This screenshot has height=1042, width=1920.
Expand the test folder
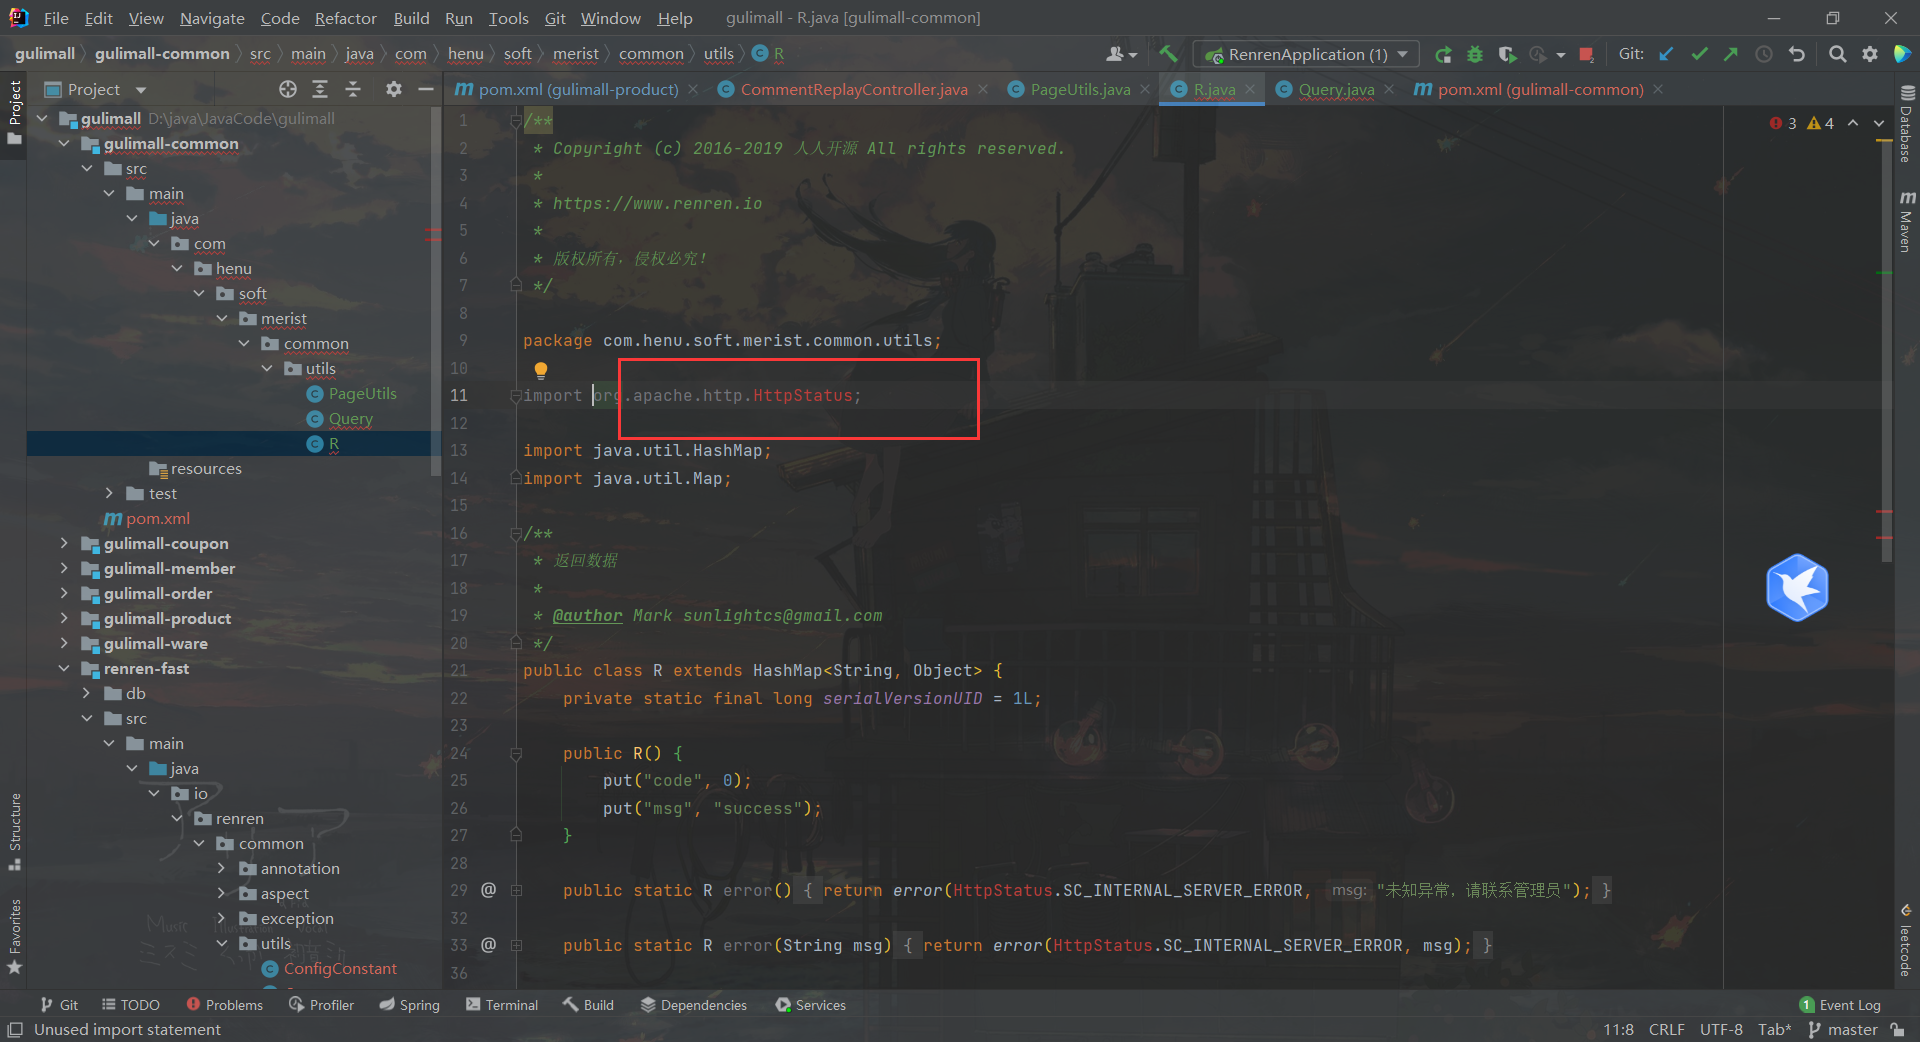[x=110, y=493]
